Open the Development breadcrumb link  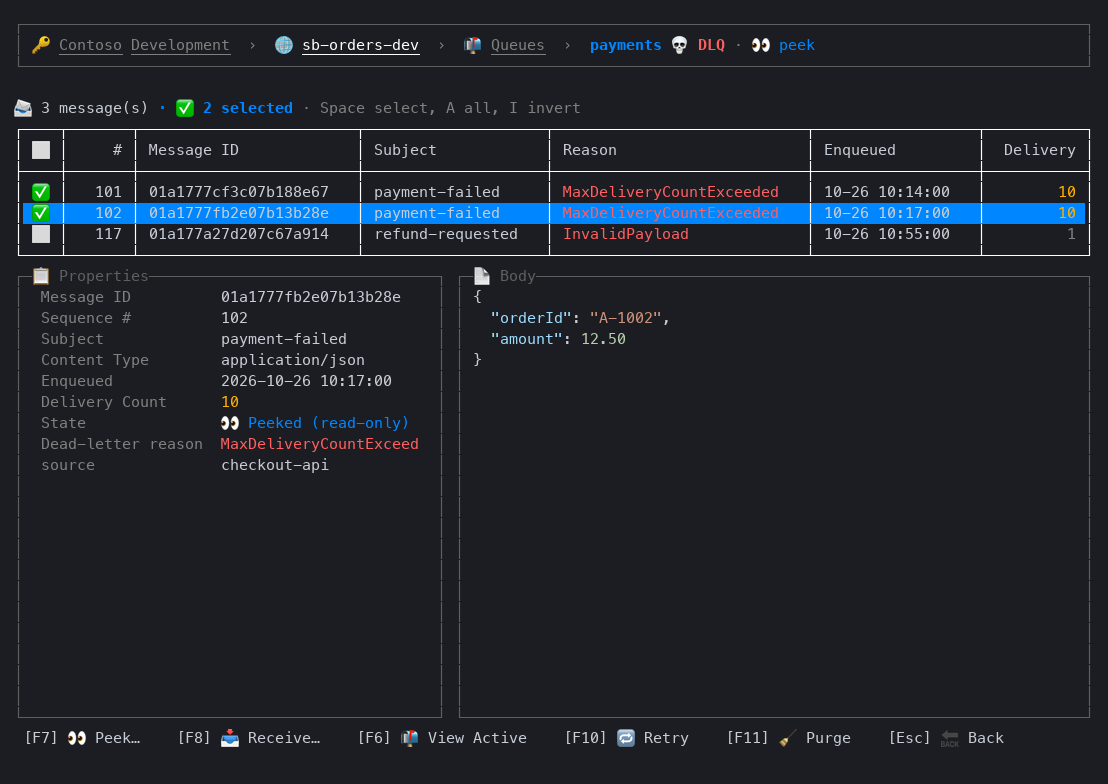(180, 45)
